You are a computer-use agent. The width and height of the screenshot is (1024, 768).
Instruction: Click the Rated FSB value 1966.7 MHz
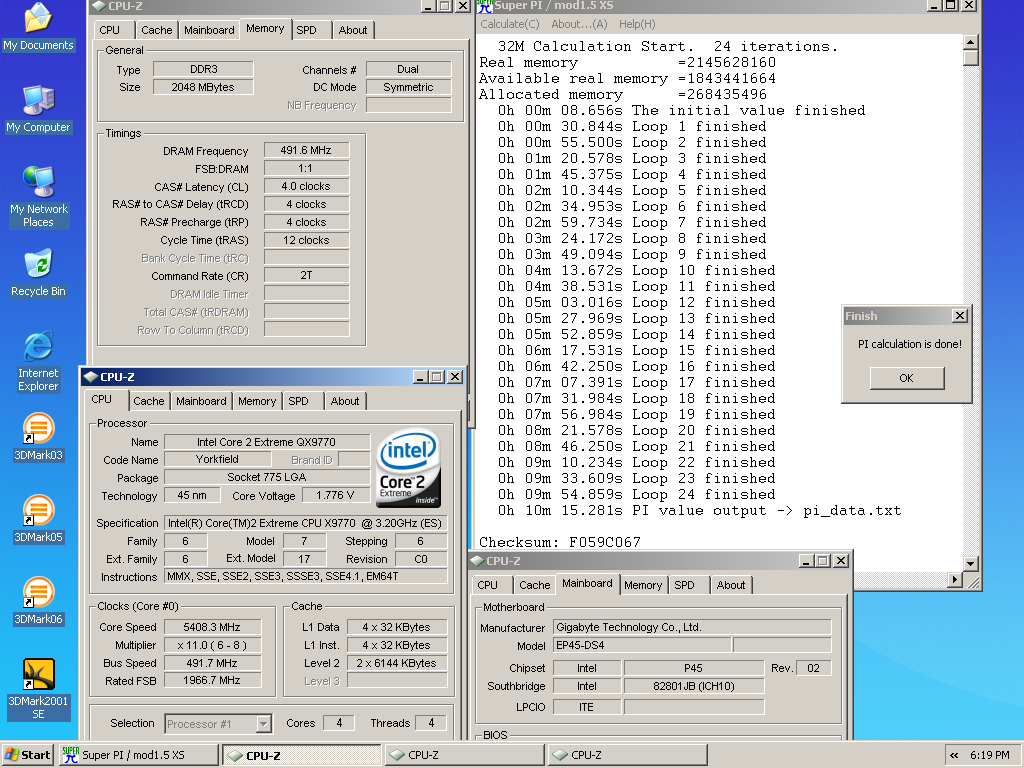(x=212, y=680)
